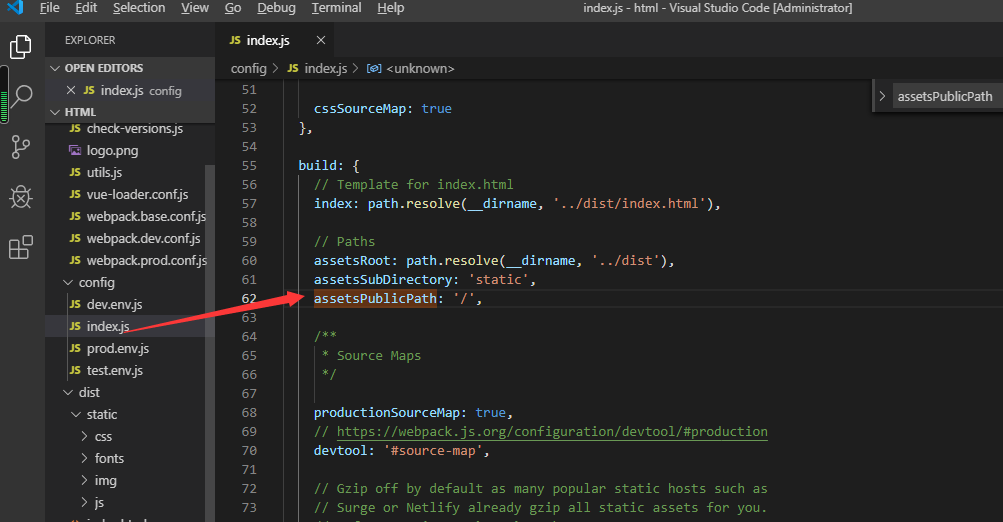Image resolution: width=1003 pixels, height=522 pixels.
Task: Open the Source Control view
Action: point(20,147)
